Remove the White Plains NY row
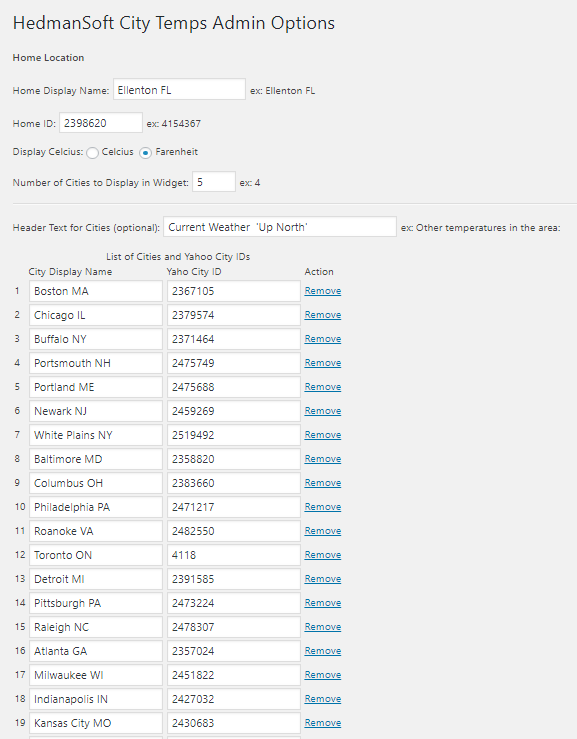 coord(323,435)
